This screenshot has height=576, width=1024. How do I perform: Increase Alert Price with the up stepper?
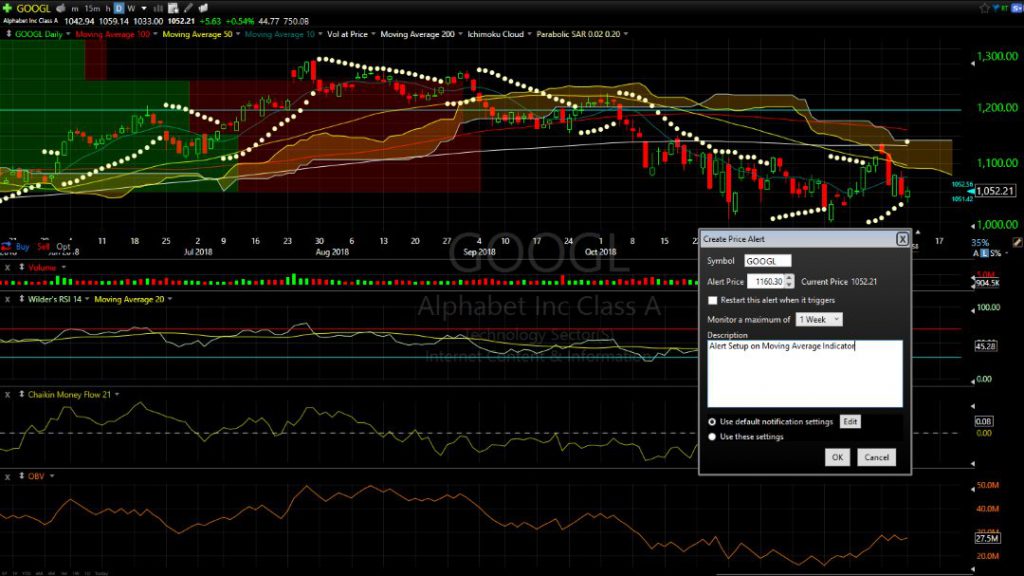tap(789, 278)
